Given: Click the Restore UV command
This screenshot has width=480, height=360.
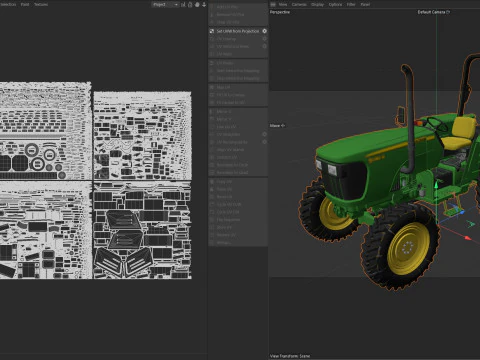Looking at the screenshot, I should (238, 235).
